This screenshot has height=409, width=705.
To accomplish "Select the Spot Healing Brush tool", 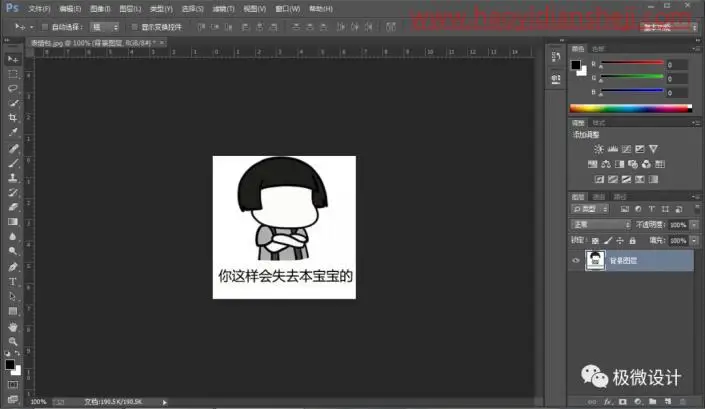I will click(13, 148).
